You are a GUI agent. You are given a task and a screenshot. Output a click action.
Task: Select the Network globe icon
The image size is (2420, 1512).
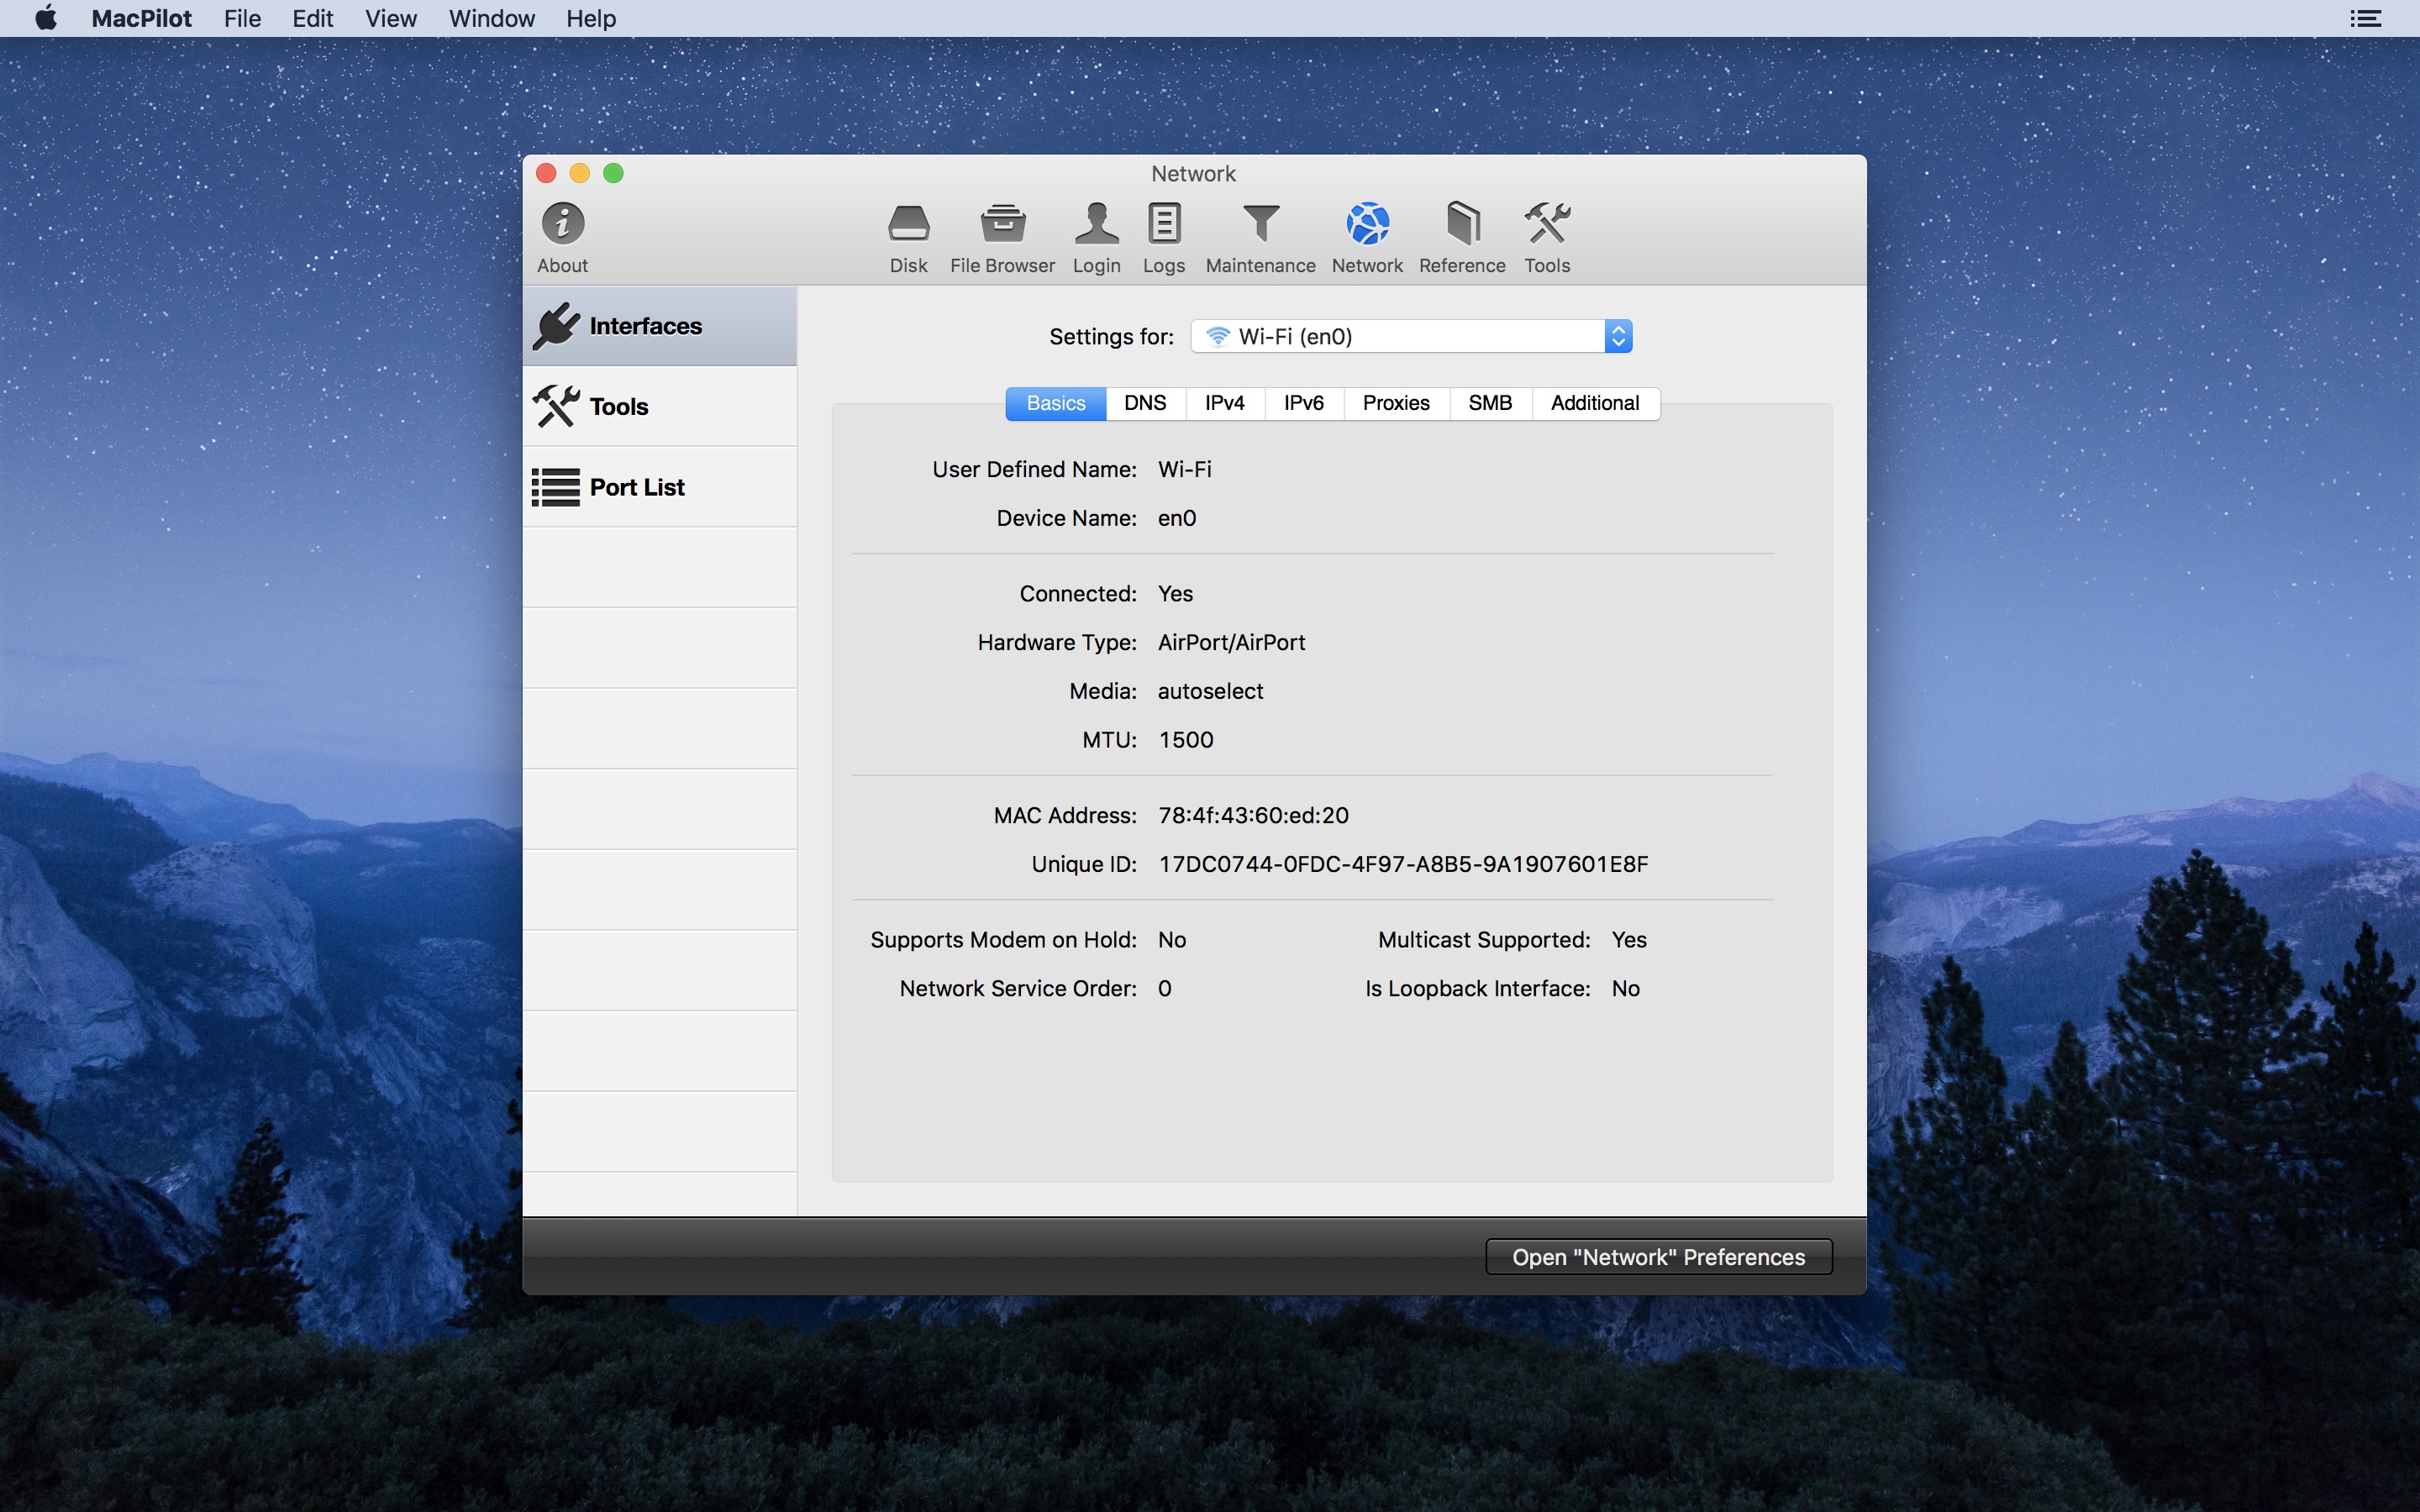[1367, 224]
